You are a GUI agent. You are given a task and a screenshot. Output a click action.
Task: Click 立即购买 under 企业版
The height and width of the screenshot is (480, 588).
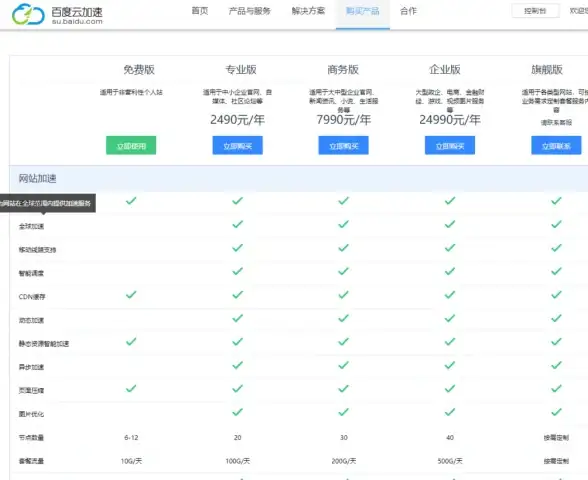pos(450,146)
